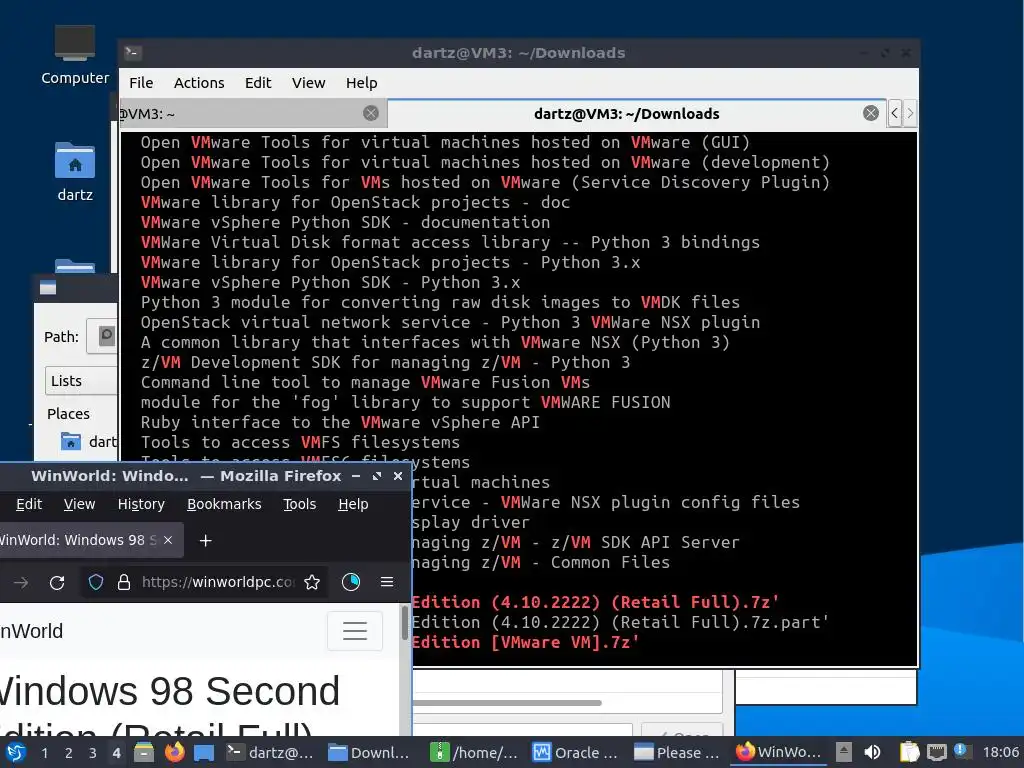
Task: Open the network connection tray icon
Action: coord(936,752)
